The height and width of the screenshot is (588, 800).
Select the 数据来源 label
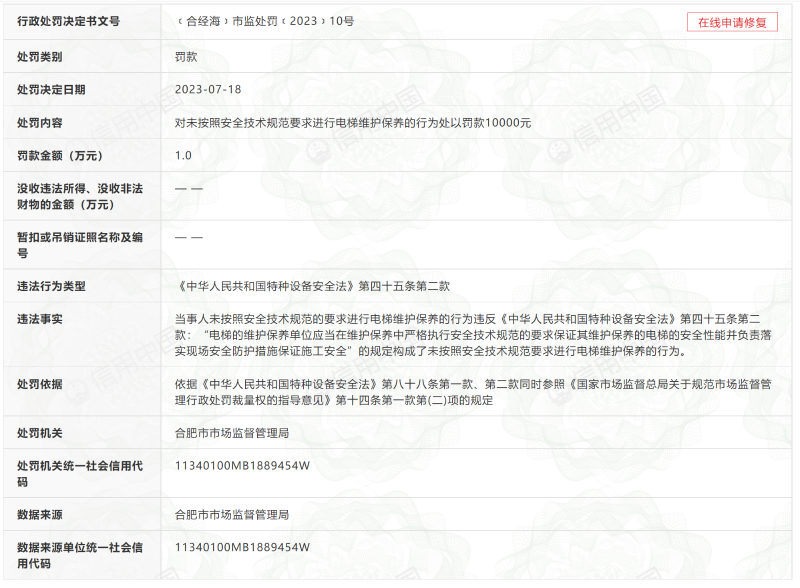(x=40, y=514)
